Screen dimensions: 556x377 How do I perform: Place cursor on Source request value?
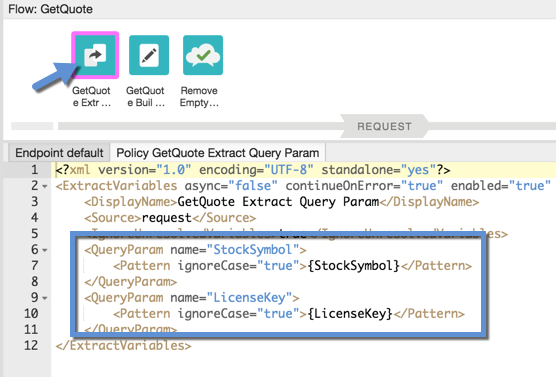tap(167, 218)
